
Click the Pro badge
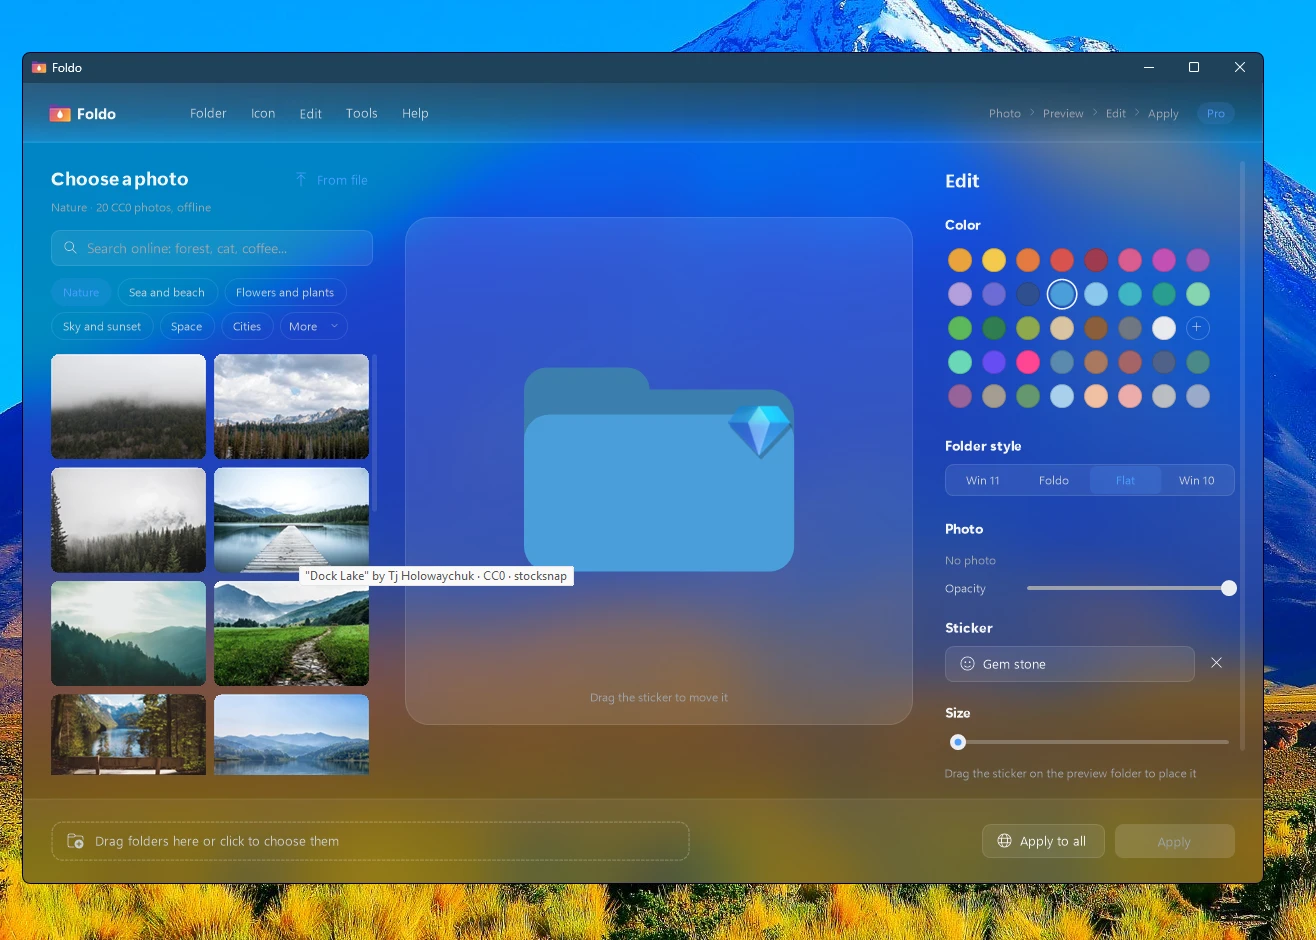(x=1216, y=113)
